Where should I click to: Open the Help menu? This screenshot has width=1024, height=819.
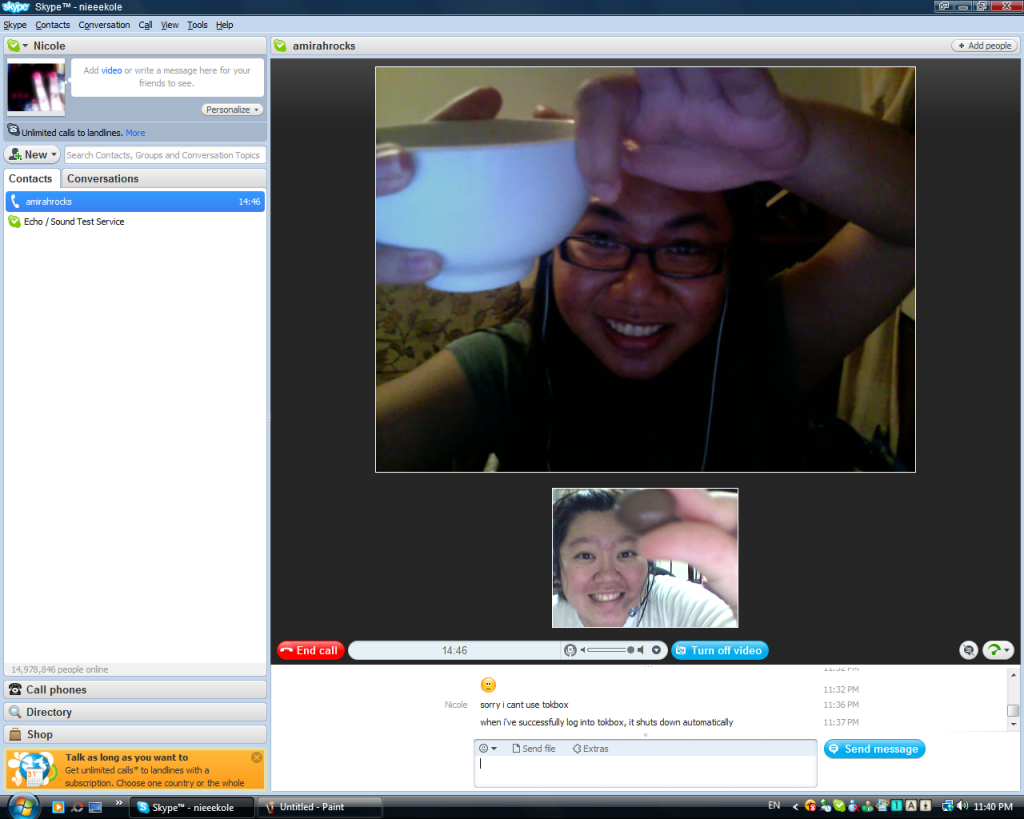224,25
